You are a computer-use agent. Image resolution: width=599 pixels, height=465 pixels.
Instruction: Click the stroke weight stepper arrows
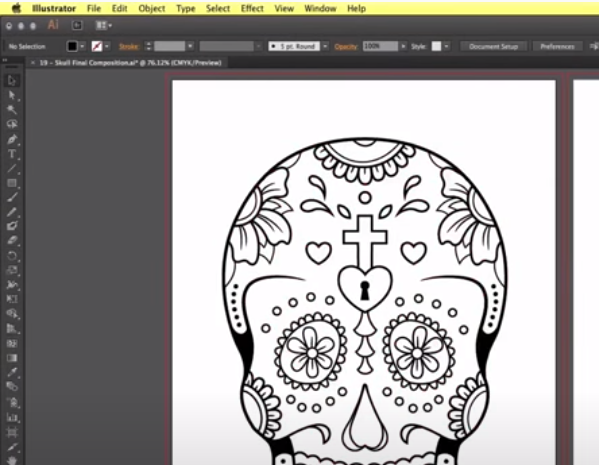point(149,47)
